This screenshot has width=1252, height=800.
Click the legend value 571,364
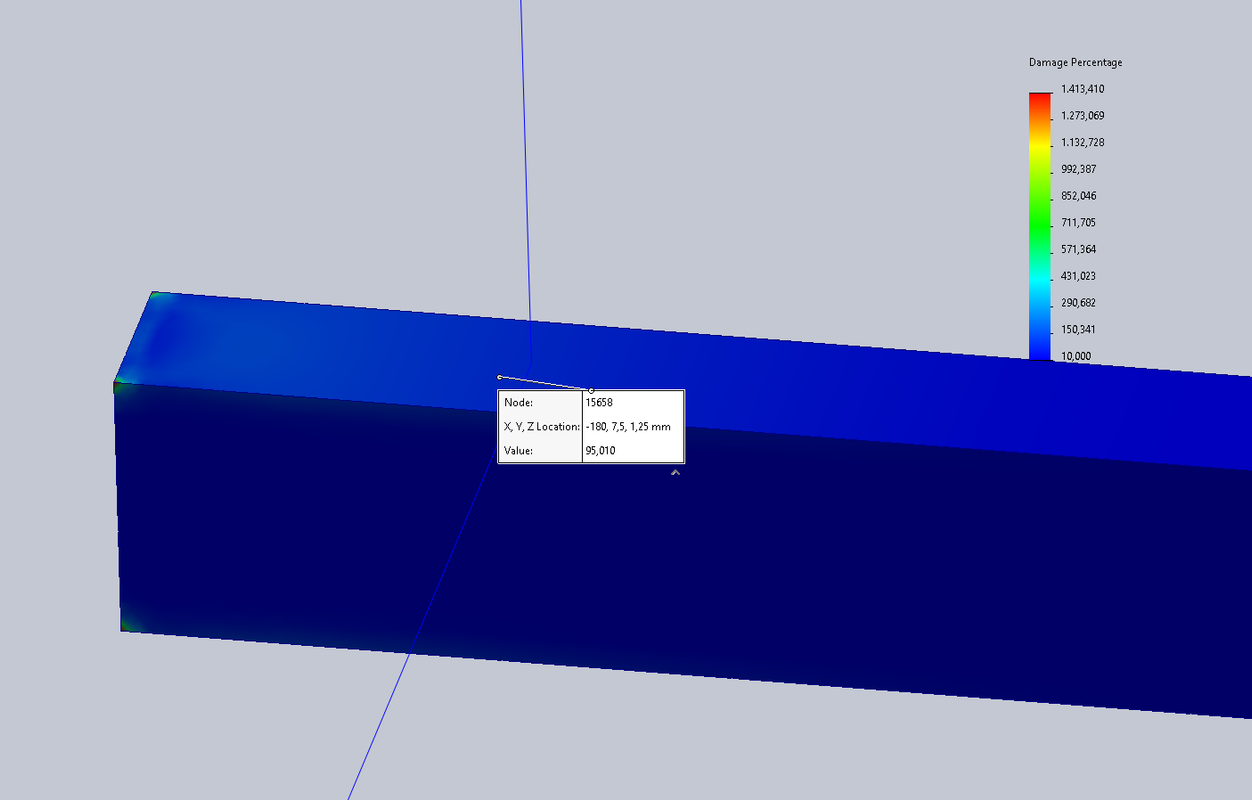pos(1079,249)
